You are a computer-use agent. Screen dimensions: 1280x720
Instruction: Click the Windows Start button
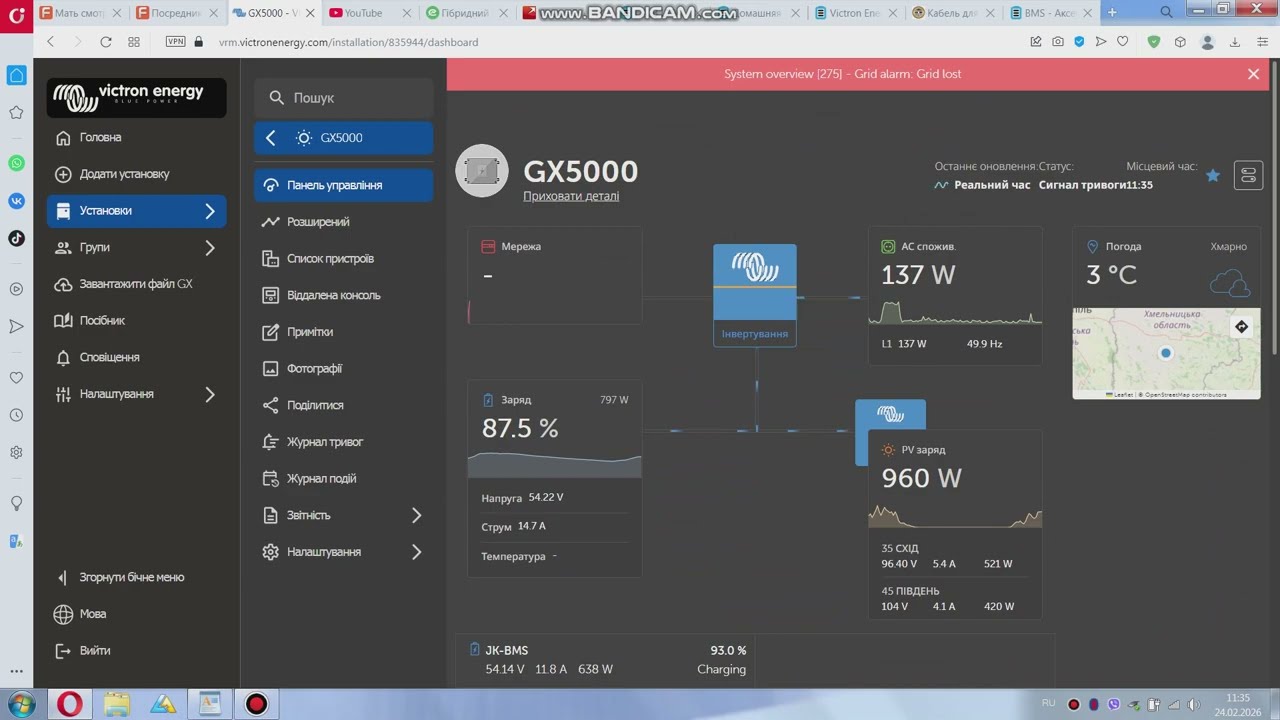(20, 704)
